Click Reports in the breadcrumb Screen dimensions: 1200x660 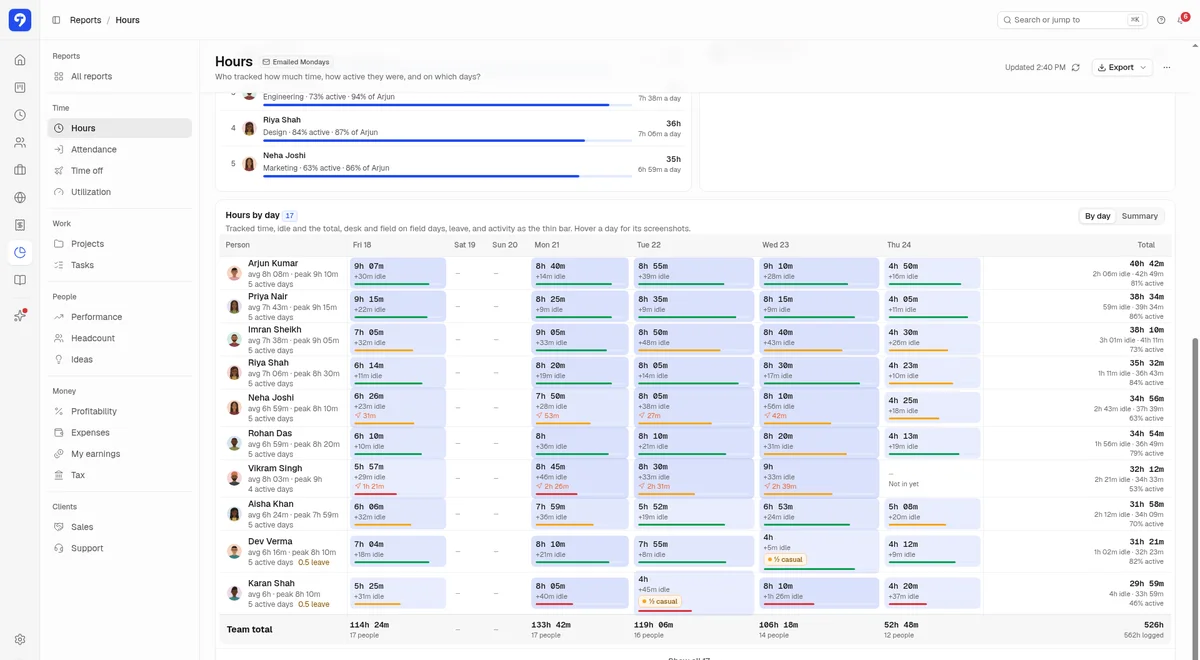85,20
